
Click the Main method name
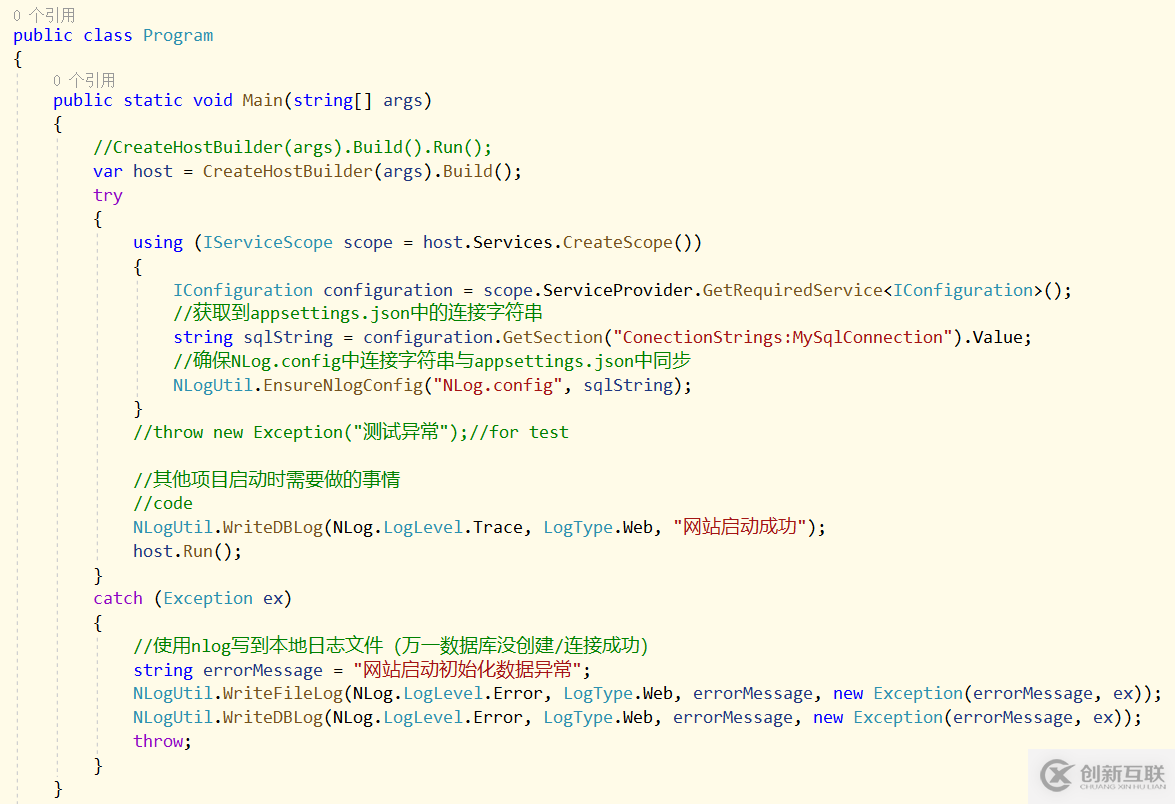(261, 99)
